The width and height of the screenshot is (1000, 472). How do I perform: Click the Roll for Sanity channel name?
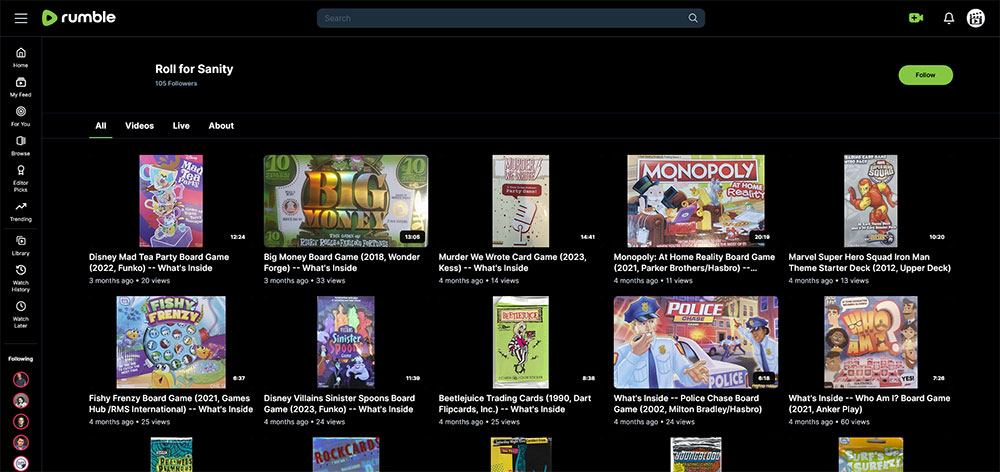[194, 69]
